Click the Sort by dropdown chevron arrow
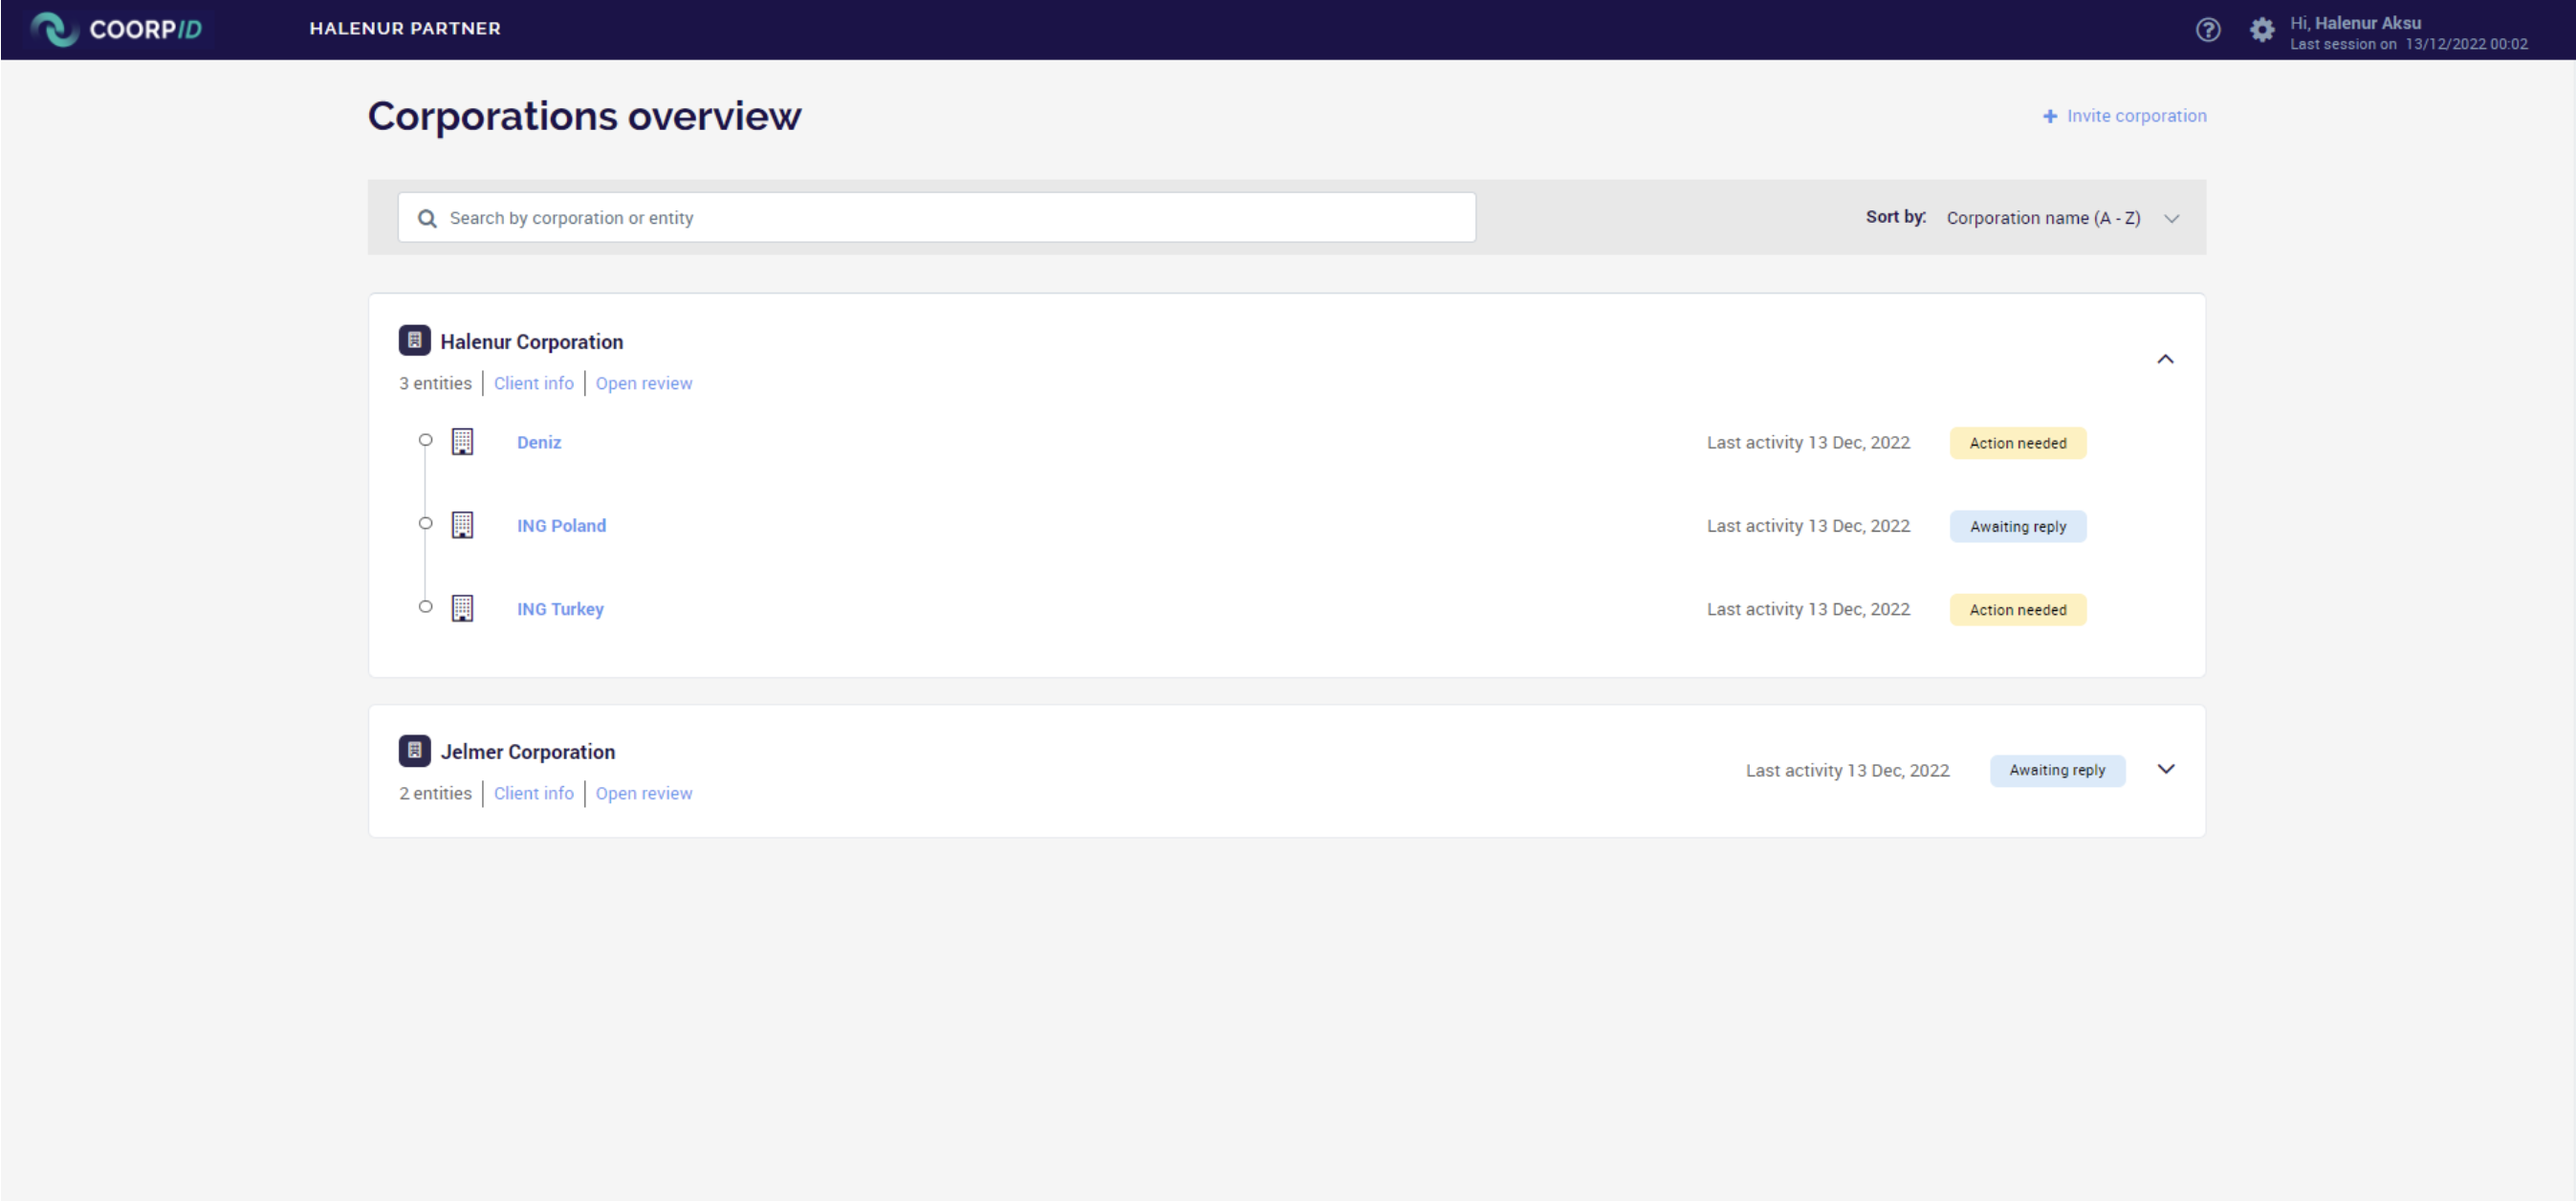 click(x=2171, y=219)
